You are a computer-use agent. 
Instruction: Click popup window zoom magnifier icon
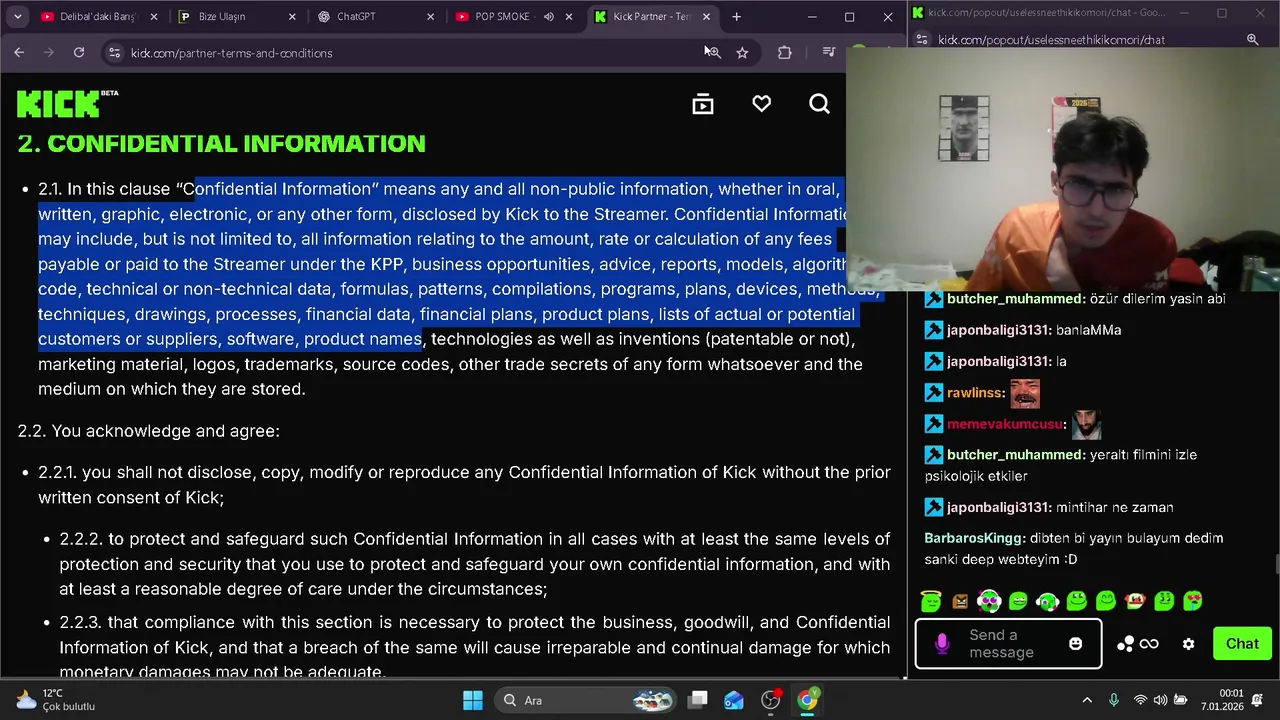pos(1252,40)
